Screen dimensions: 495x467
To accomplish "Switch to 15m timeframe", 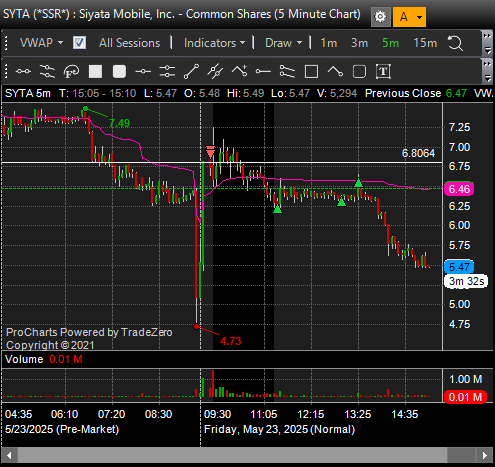I will [425, 43].
